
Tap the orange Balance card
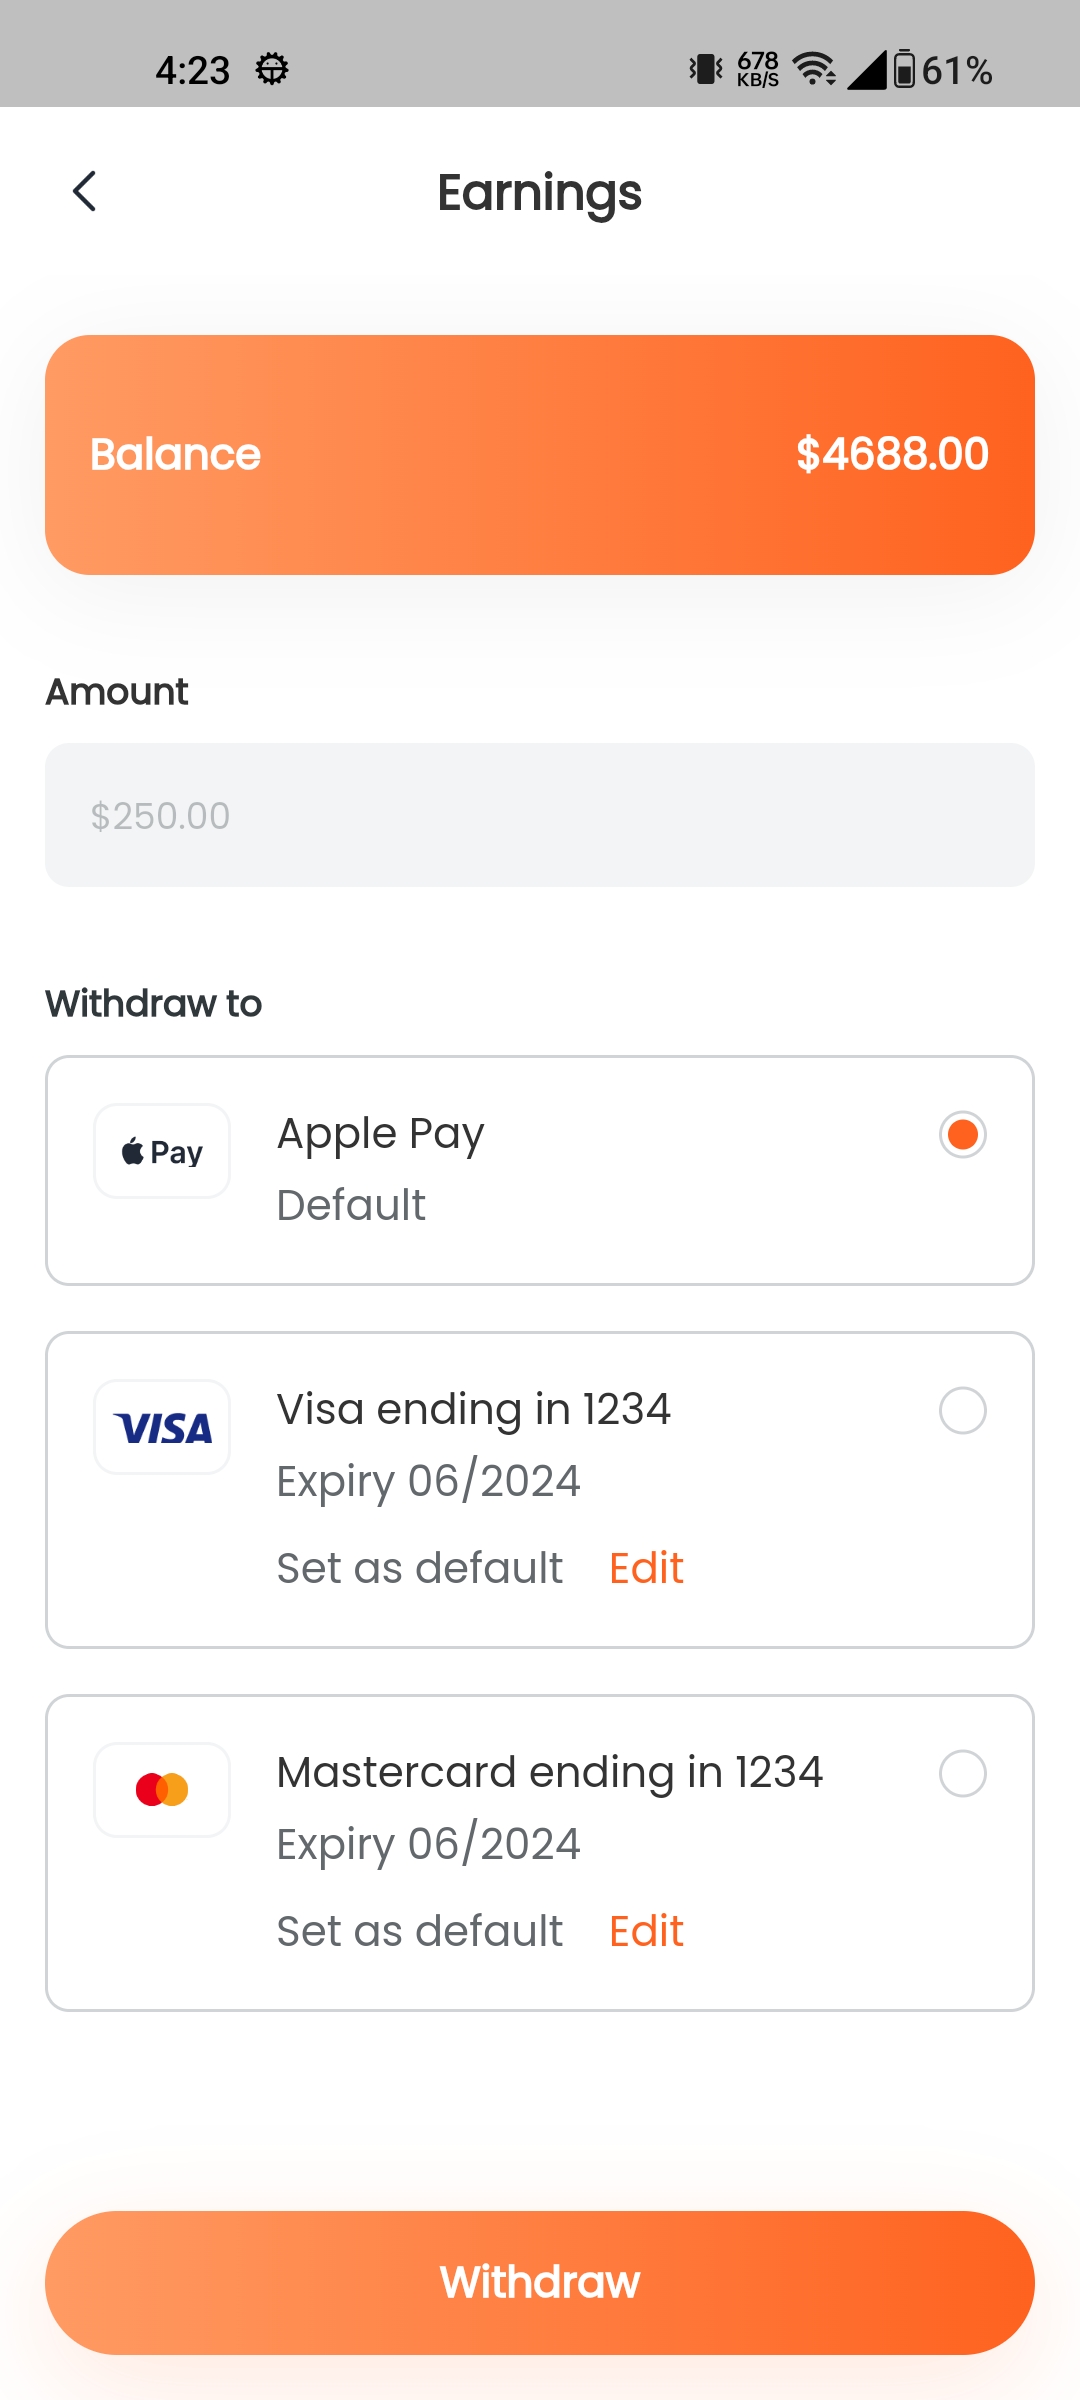click(x=540, y=455)
